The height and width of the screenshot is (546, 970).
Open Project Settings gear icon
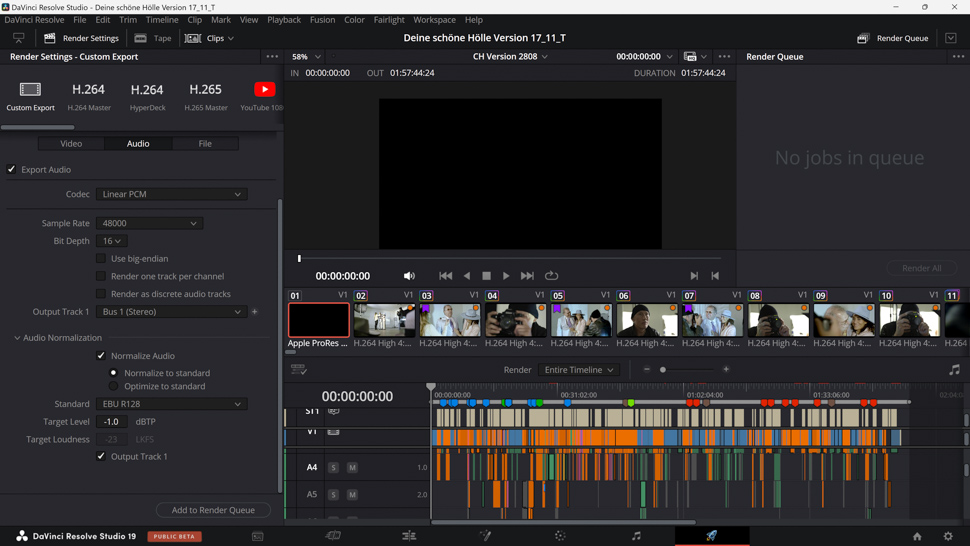tap(948, 536)
